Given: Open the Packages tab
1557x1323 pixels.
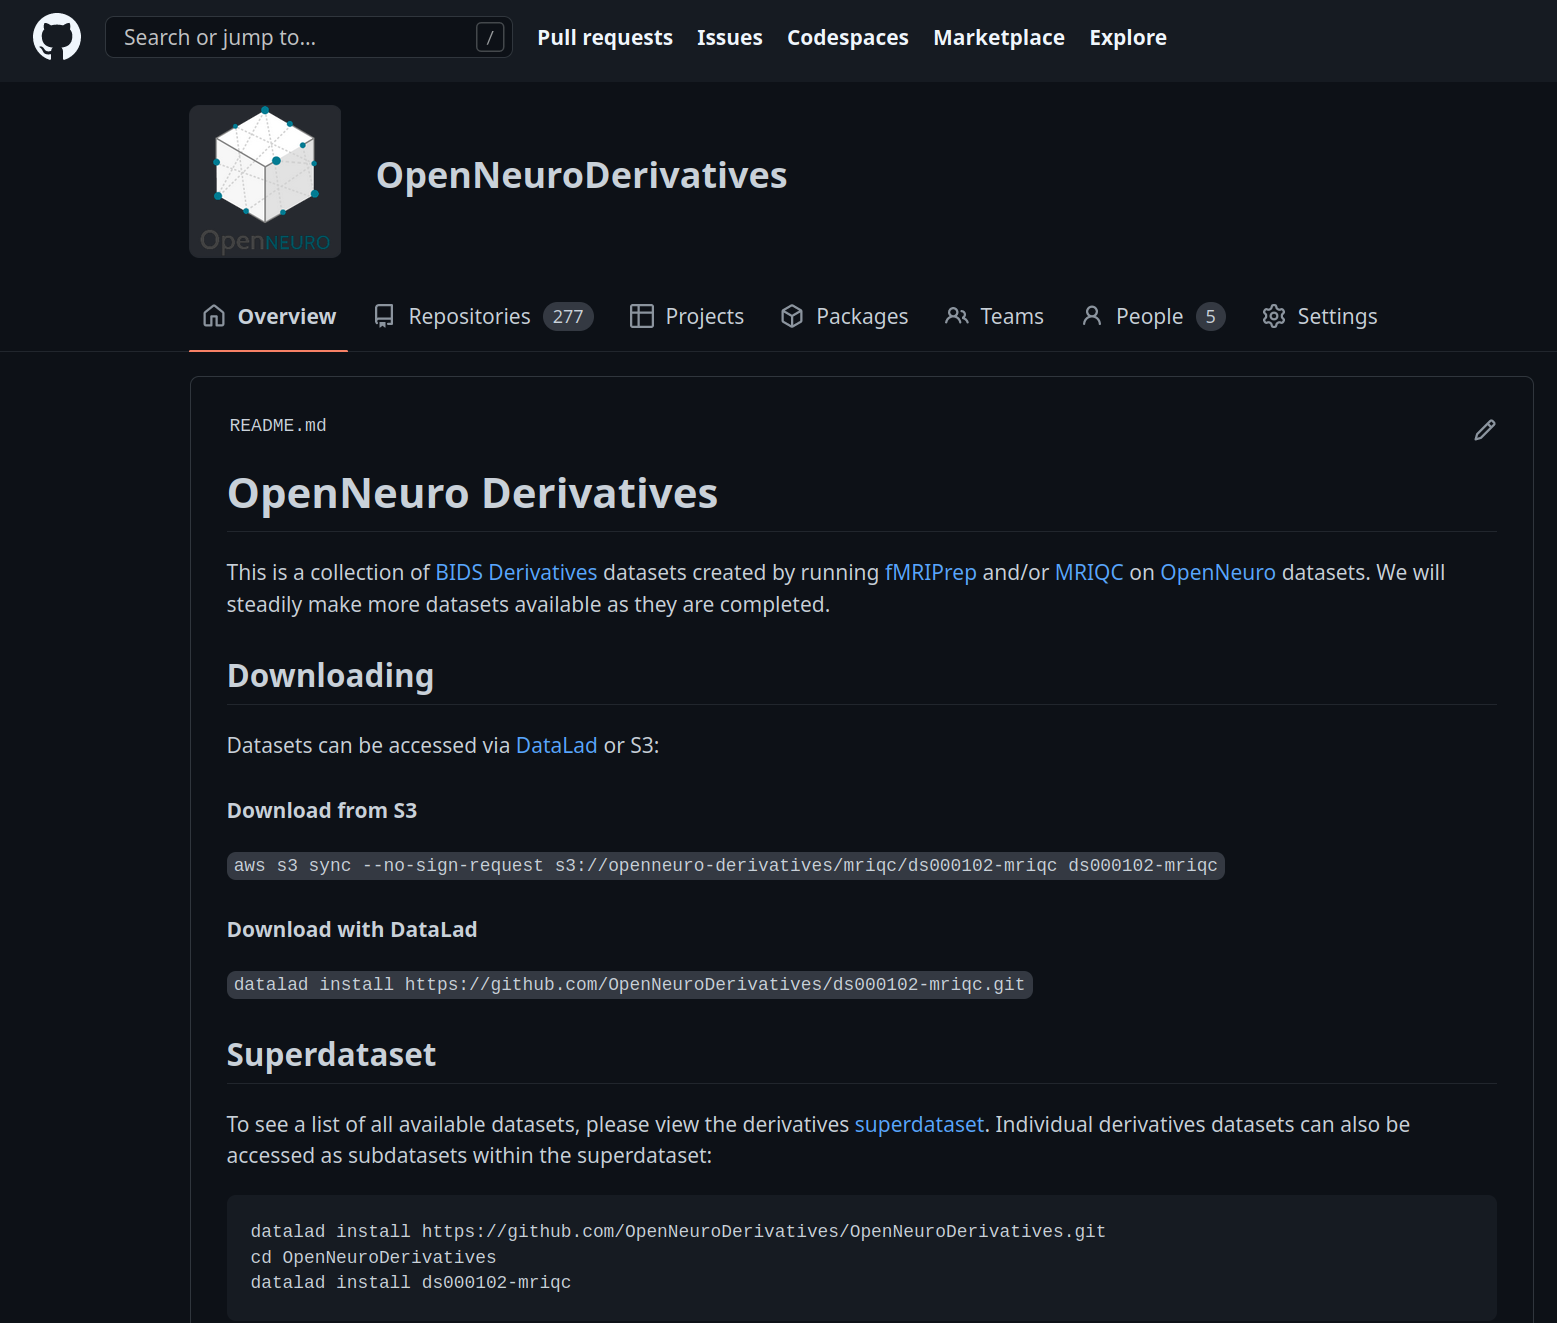Looking at the screenshot, I should click(x=844, y=317).
